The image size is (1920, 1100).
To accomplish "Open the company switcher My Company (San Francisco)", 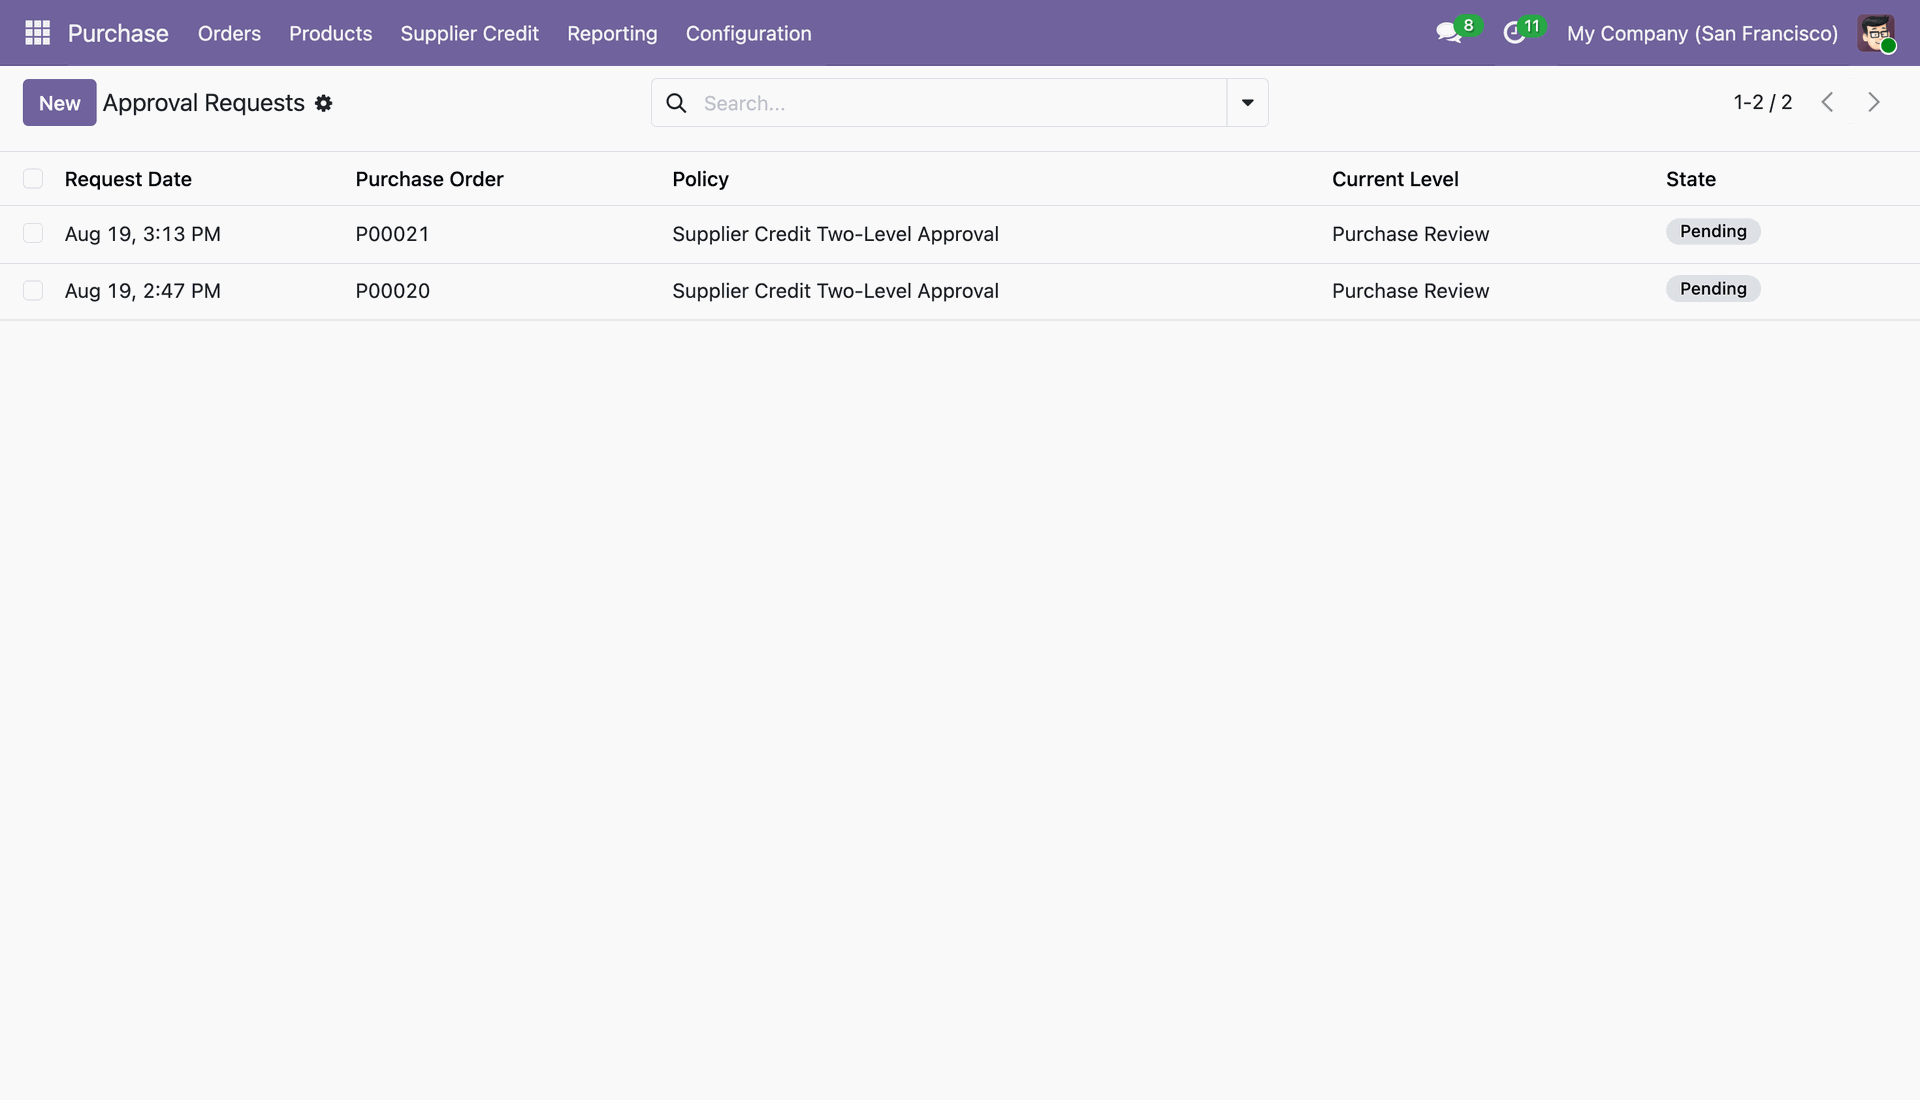I will (x=1702, y=33).
